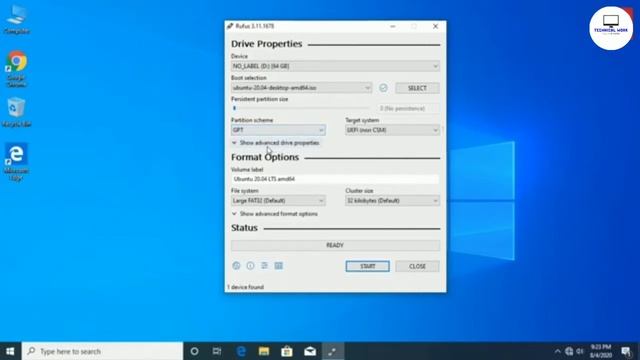
Task: Click the Volume label input field
Action: pyautogui.click(x=335, y=179)
